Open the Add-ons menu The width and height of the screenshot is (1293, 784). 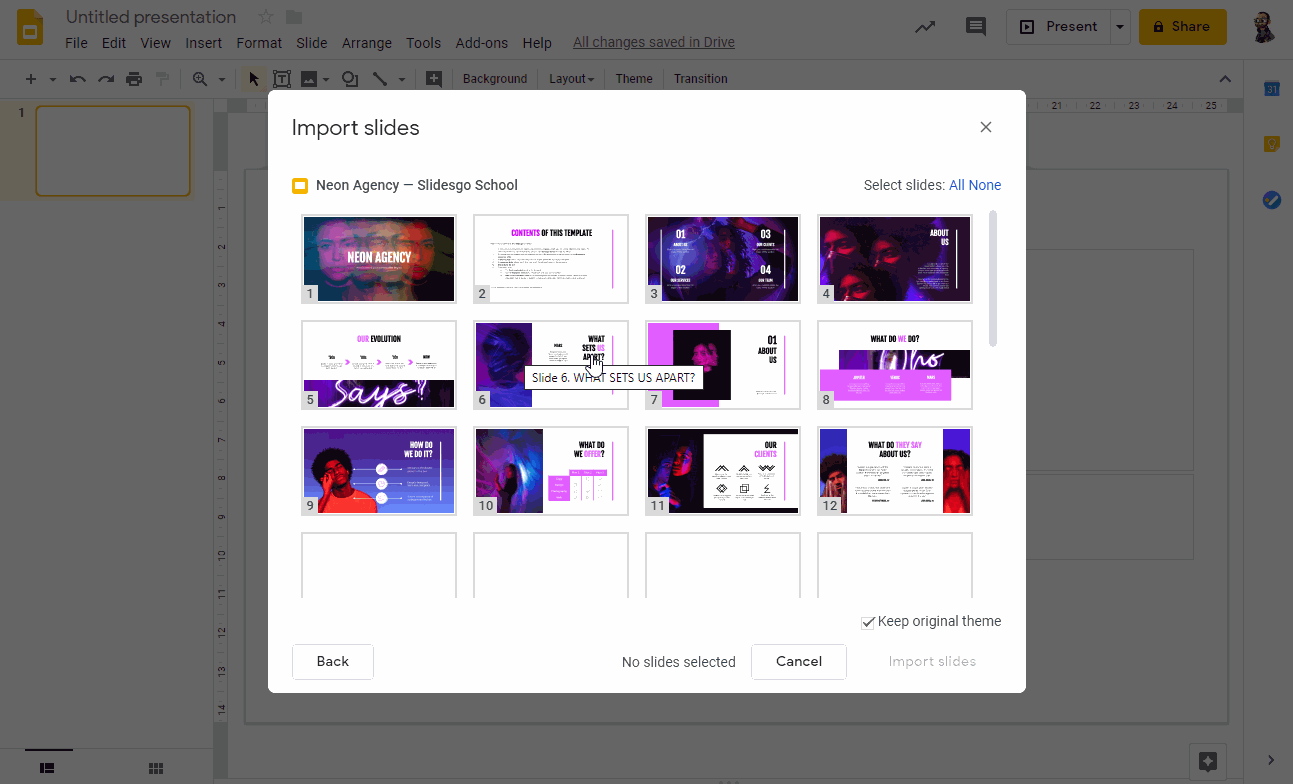481,43
